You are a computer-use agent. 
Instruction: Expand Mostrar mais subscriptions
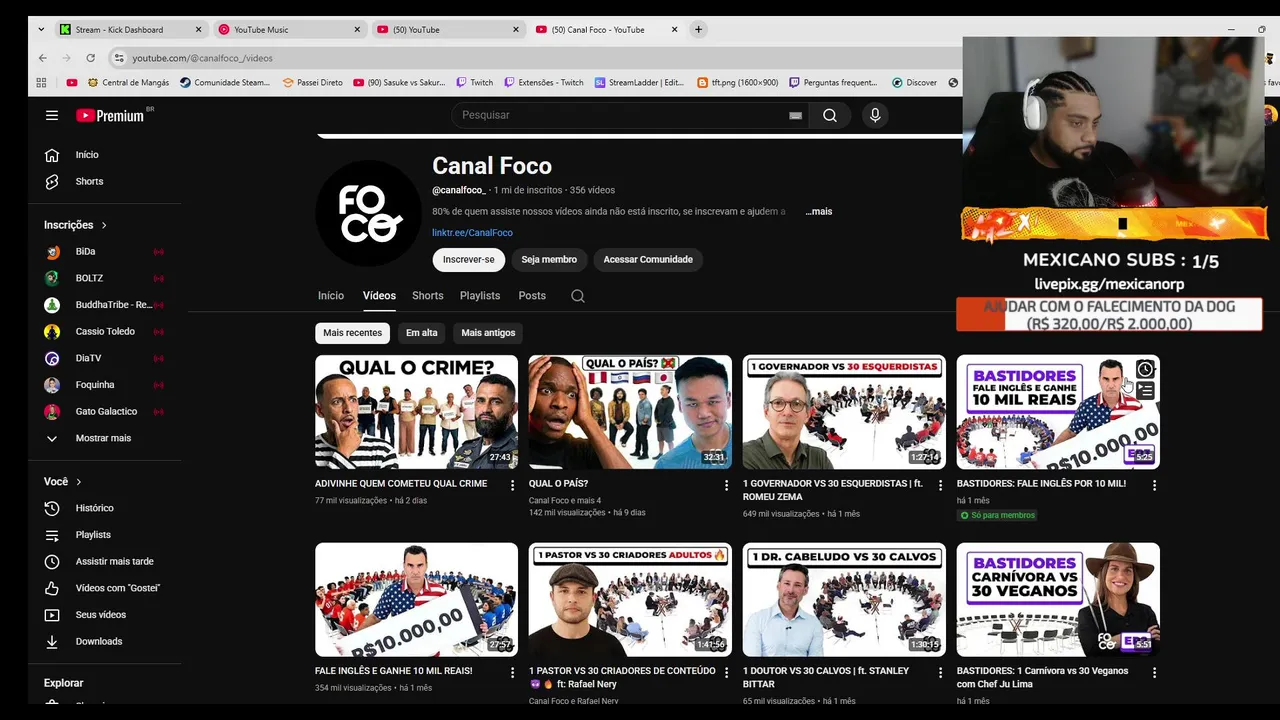[x=105, y=438]
